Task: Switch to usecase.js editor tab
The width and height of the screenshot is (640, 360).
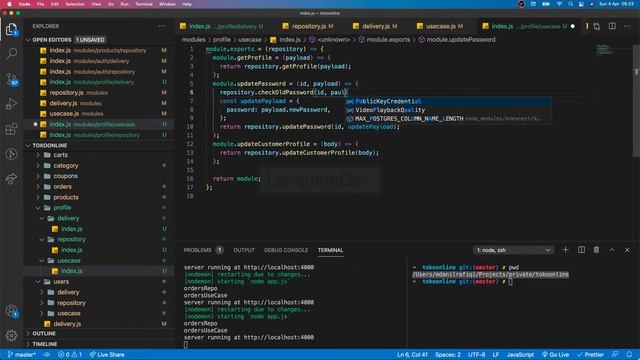Action: click(x=441, y=26)
